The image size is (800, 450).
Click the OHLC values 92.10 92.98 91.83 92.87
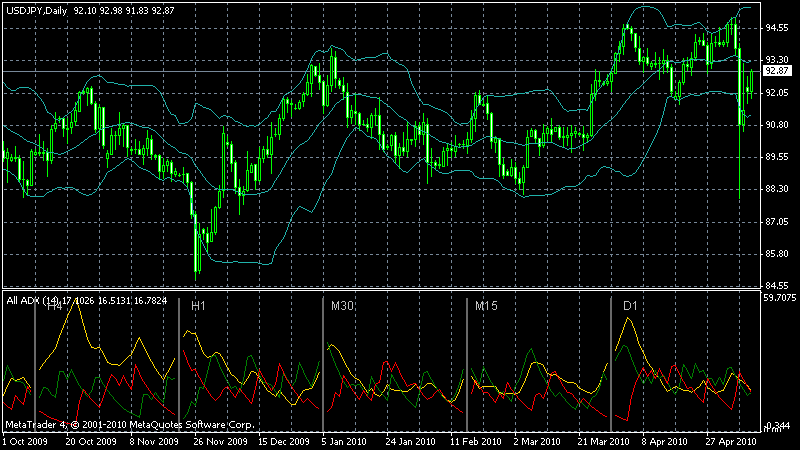pos(124,11)
